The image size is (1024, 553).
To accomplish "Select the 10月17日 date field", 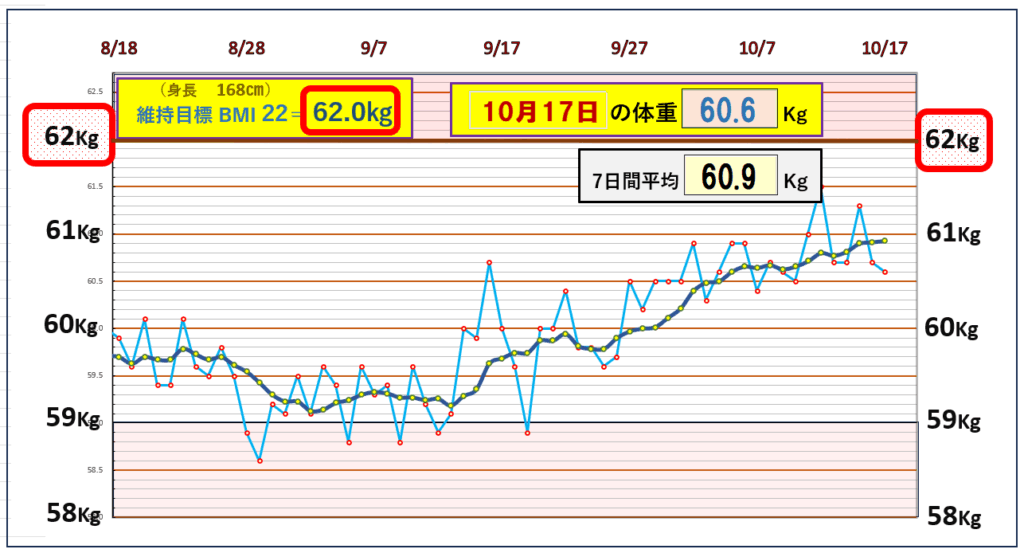I will click(x=538, y=113).
